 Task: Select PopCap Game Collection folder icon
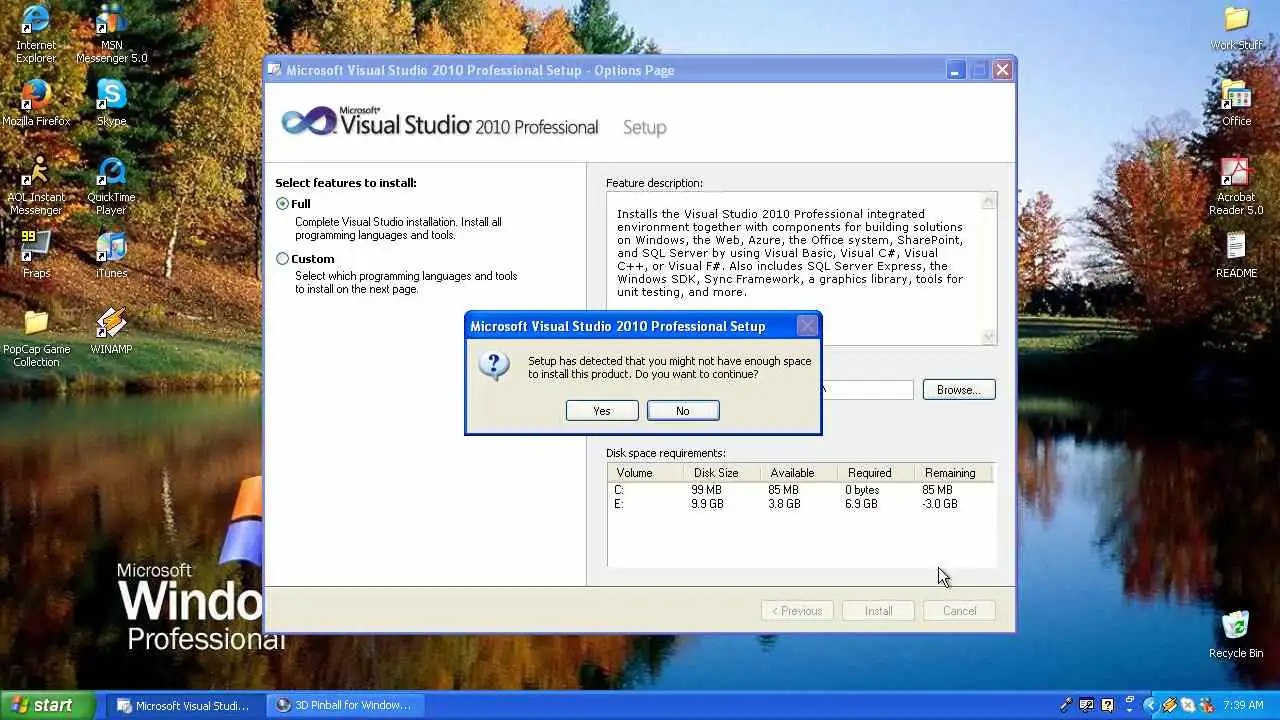pyautogui.click(x=36, y=338)
